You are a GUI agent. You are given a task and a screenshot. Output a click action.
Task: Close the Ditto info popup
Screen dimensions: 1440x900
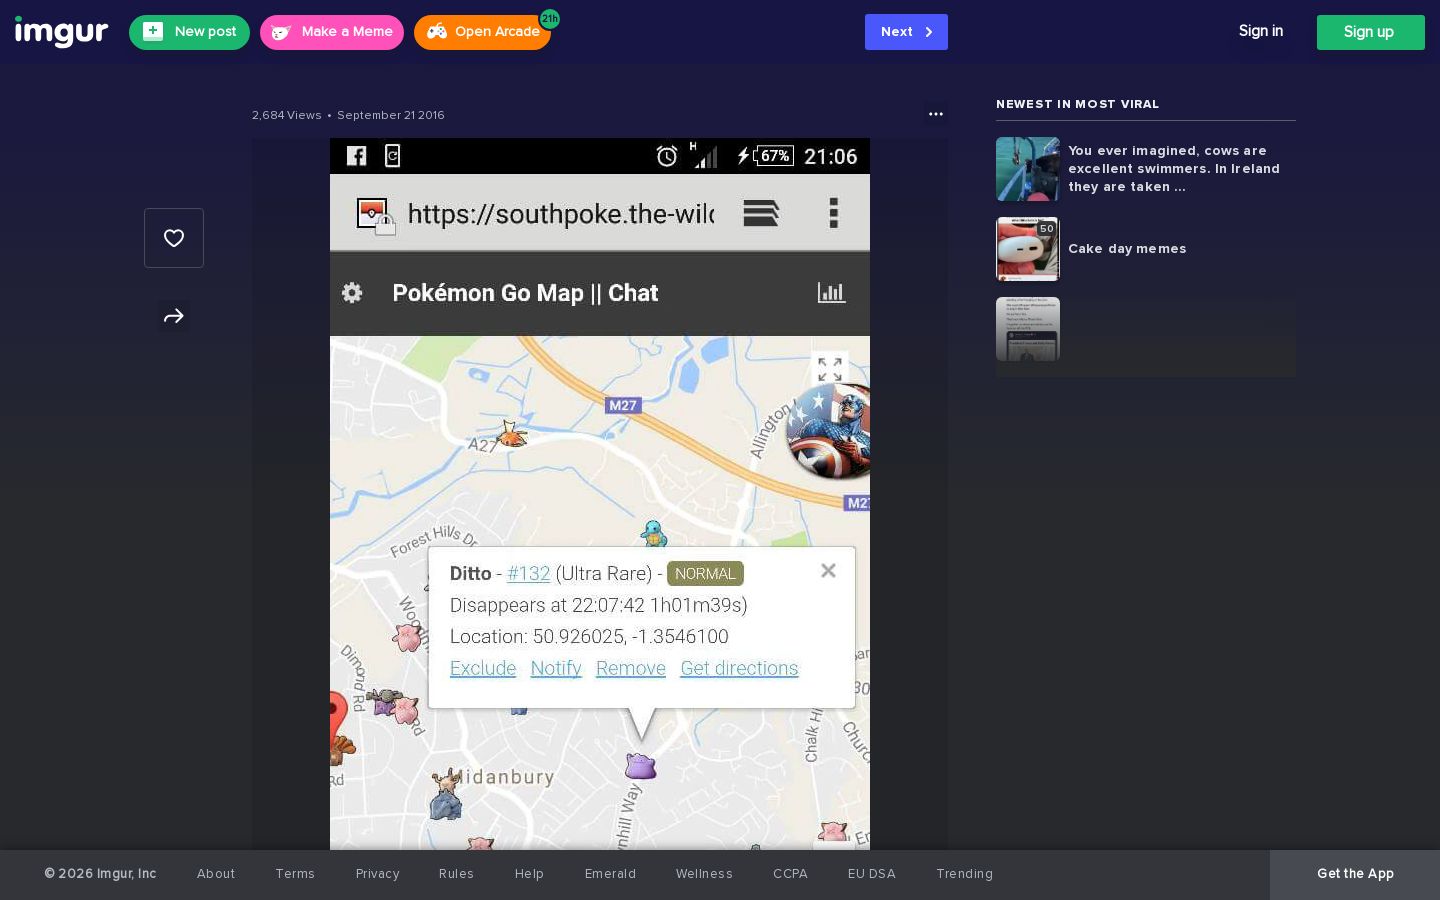(828, 570)
